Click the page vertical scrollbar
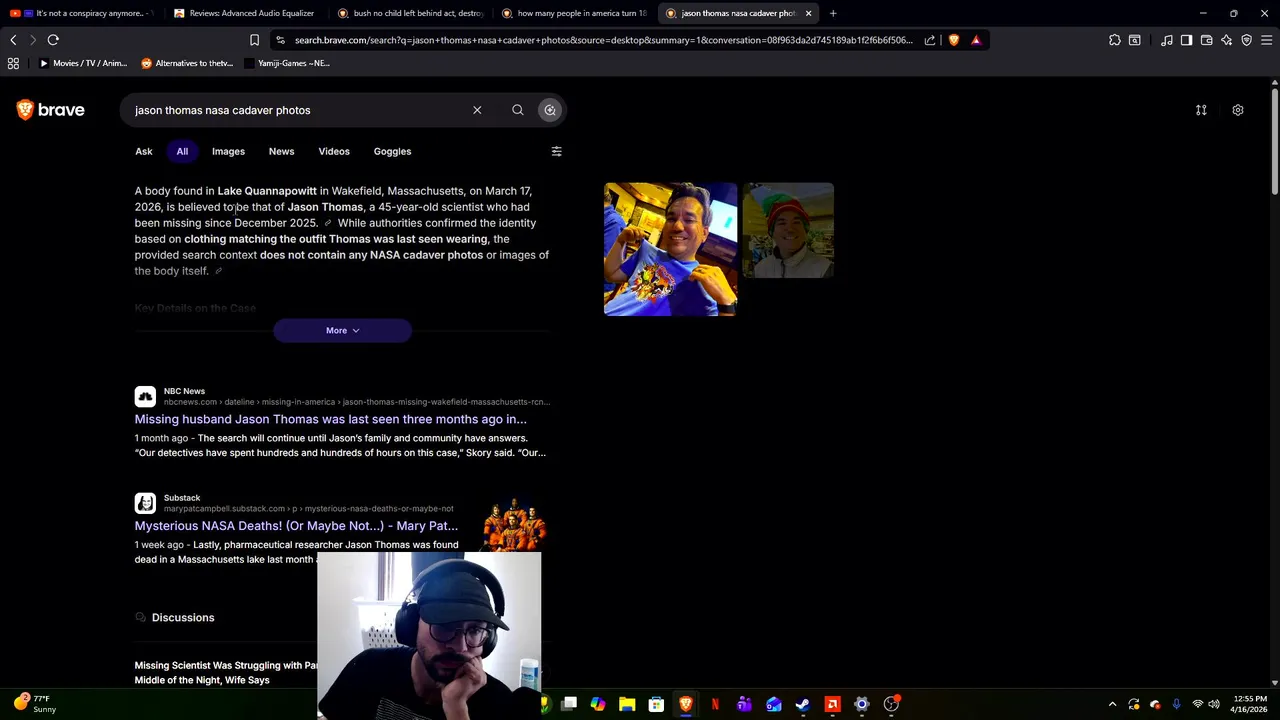Image resolution: width=1280 pixels, height=720 pixels. [x=1274, y=143]
